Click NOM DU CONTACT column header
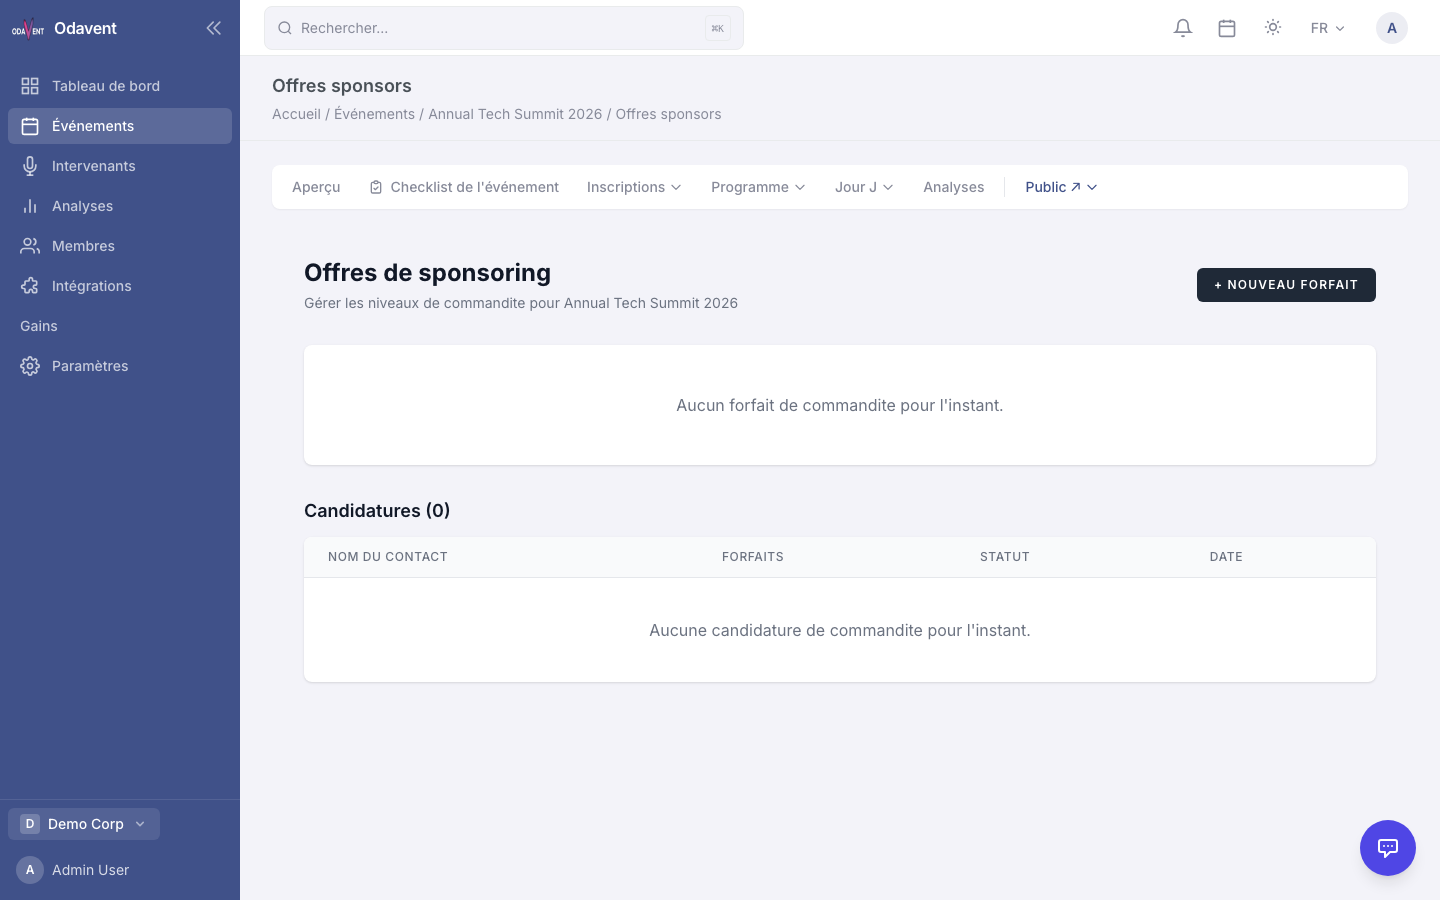This screenshot has height=900, width=1440. pos(388,557)
